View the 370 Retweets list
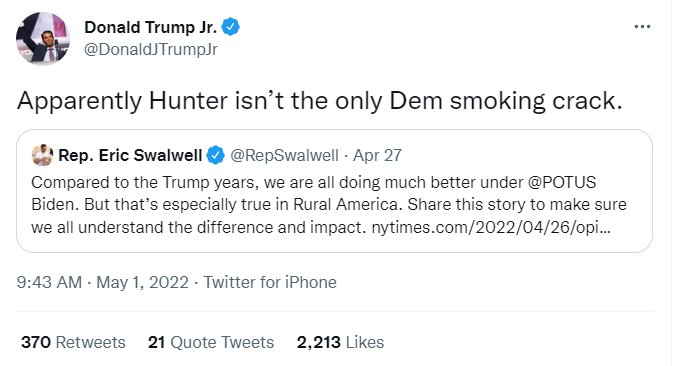Screen dimensions: 674x366 pyautogui.click(x=73, y=342)
